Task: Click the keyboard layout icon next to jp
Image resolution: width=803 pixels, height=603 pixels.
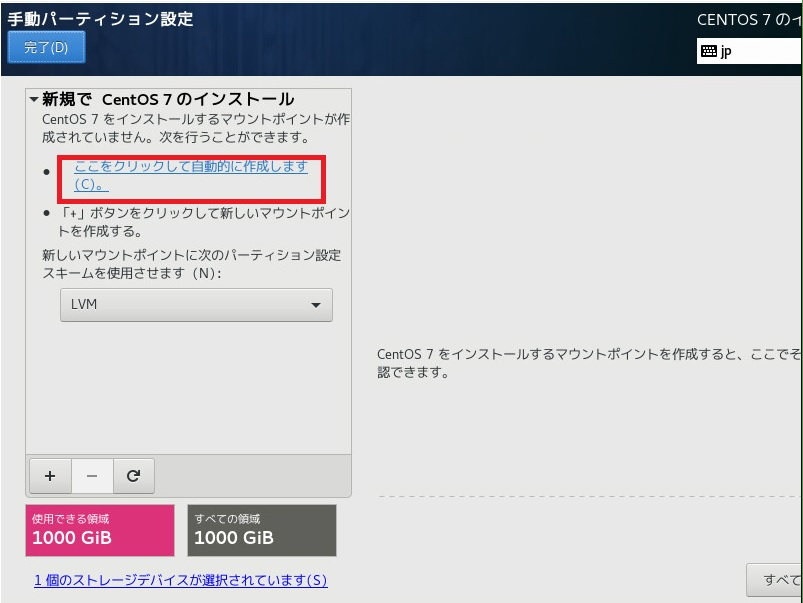Action: 709,51
